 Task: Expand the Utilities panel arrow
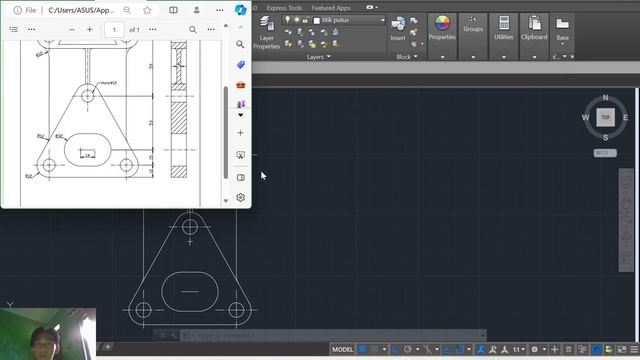point(504,57)
